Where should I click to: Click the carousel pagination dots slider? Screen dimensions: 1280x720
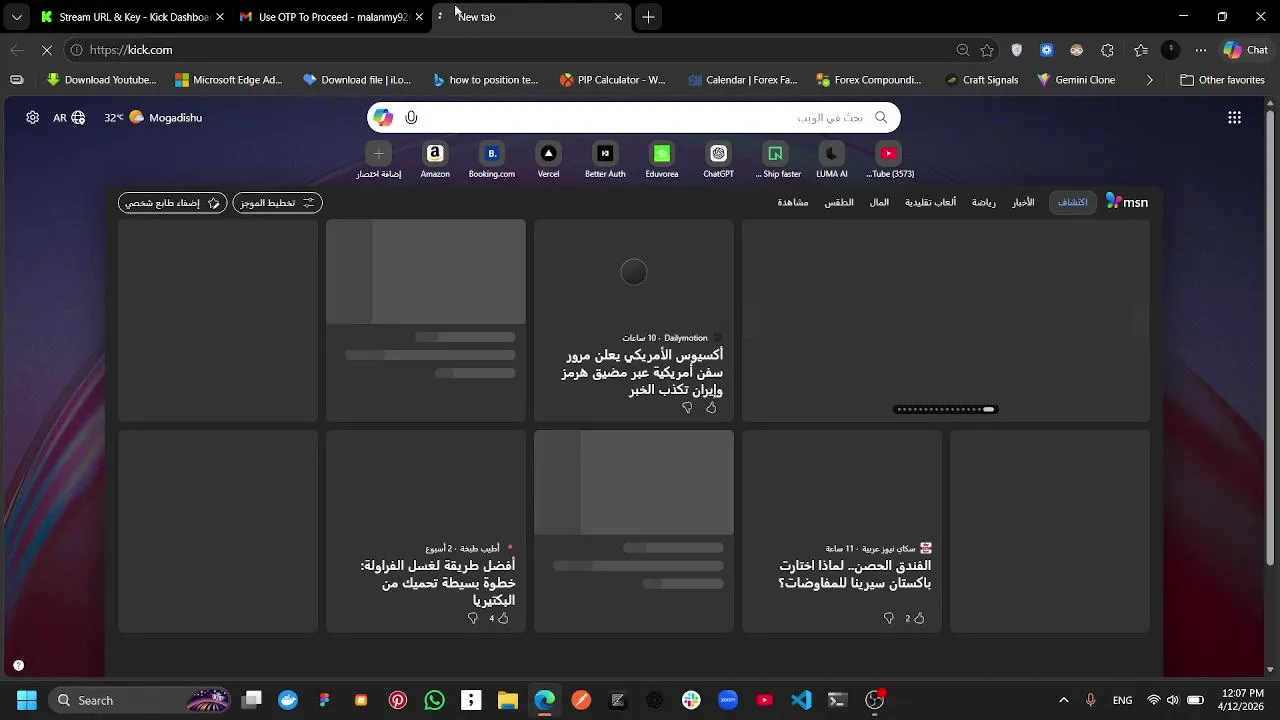coord(945,409)
